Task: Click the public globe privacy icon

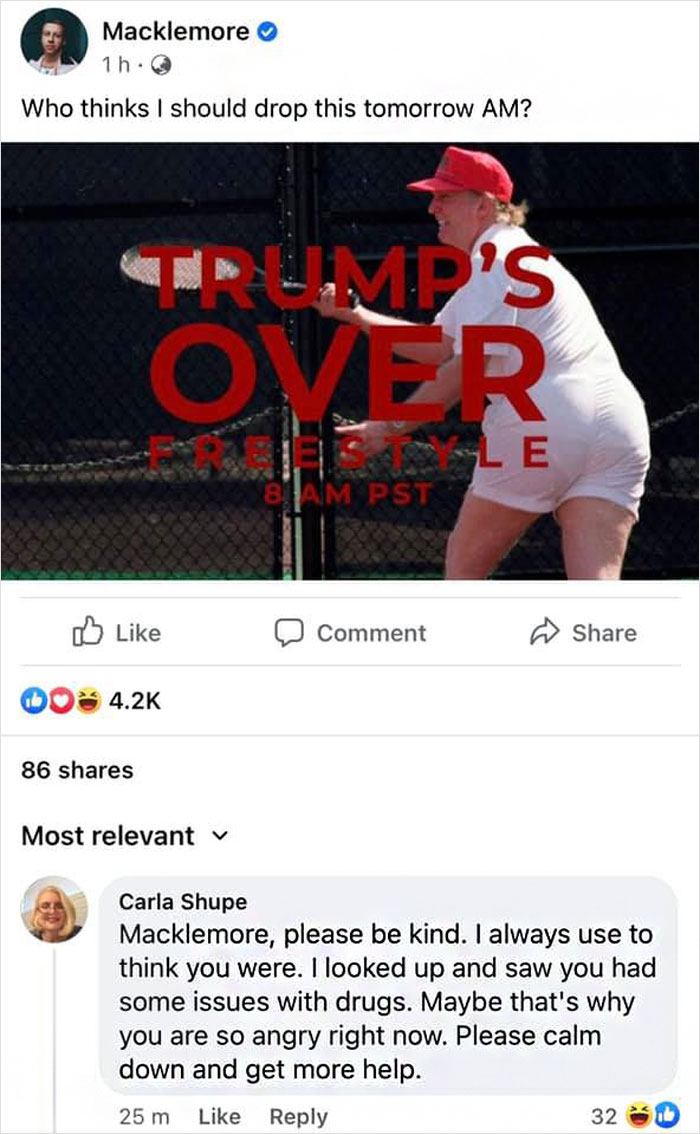Action: click(x=161, y=66)
